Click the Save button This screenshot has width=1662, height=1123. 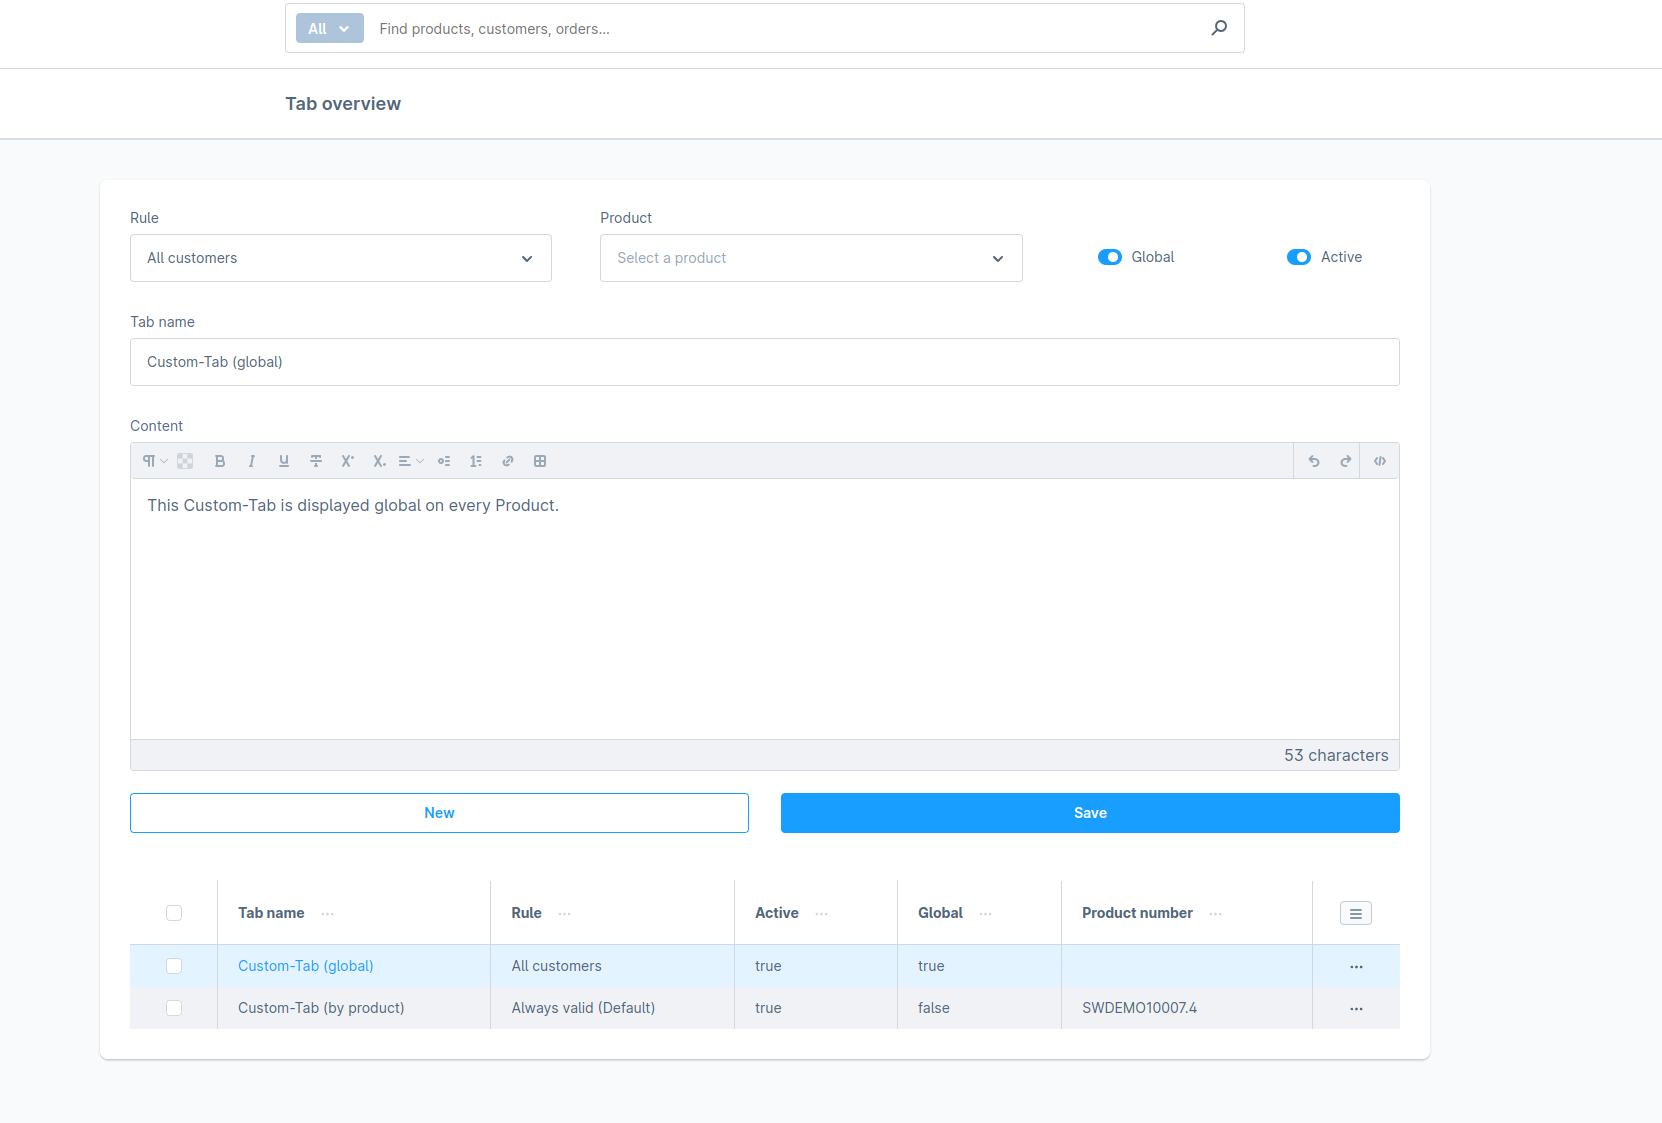pyautogui.click(x=1090, y=813)
